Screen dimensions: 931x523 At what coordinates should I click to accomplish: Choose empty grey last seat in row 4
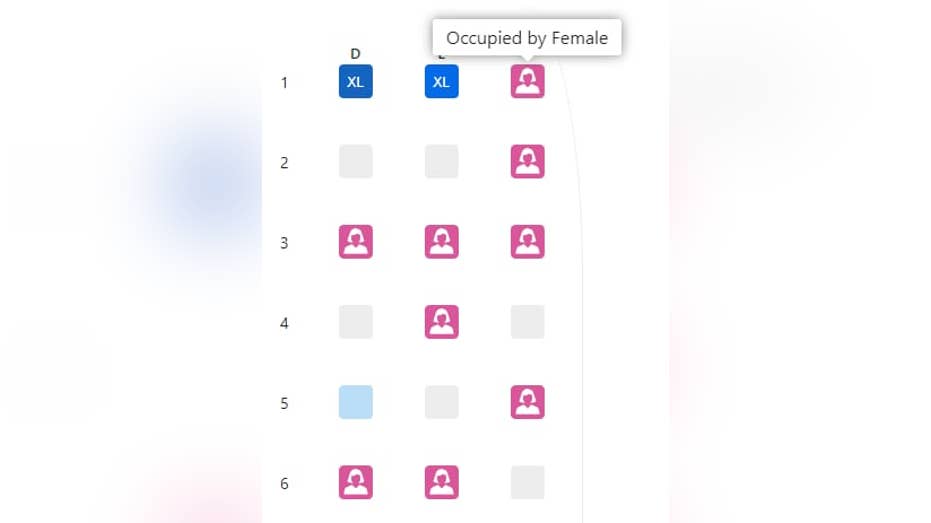[527, 322]
